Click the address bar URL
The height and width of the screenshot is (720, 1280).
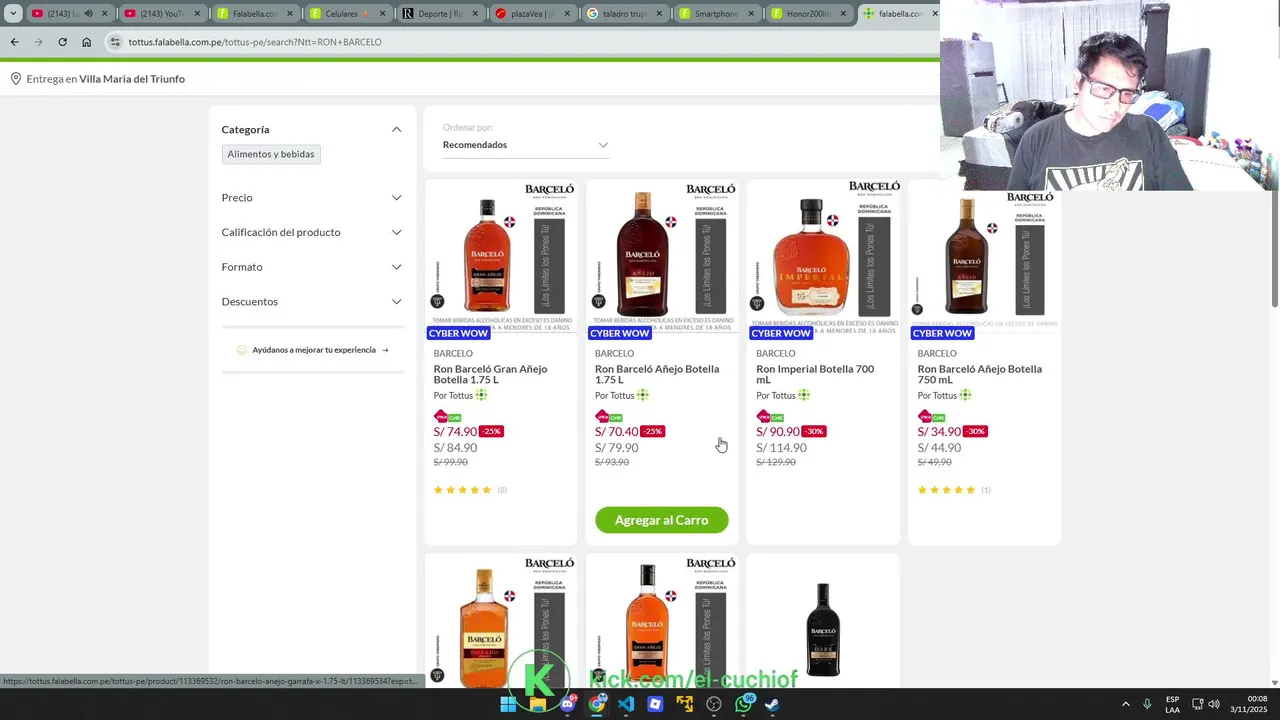coord(255,42)
